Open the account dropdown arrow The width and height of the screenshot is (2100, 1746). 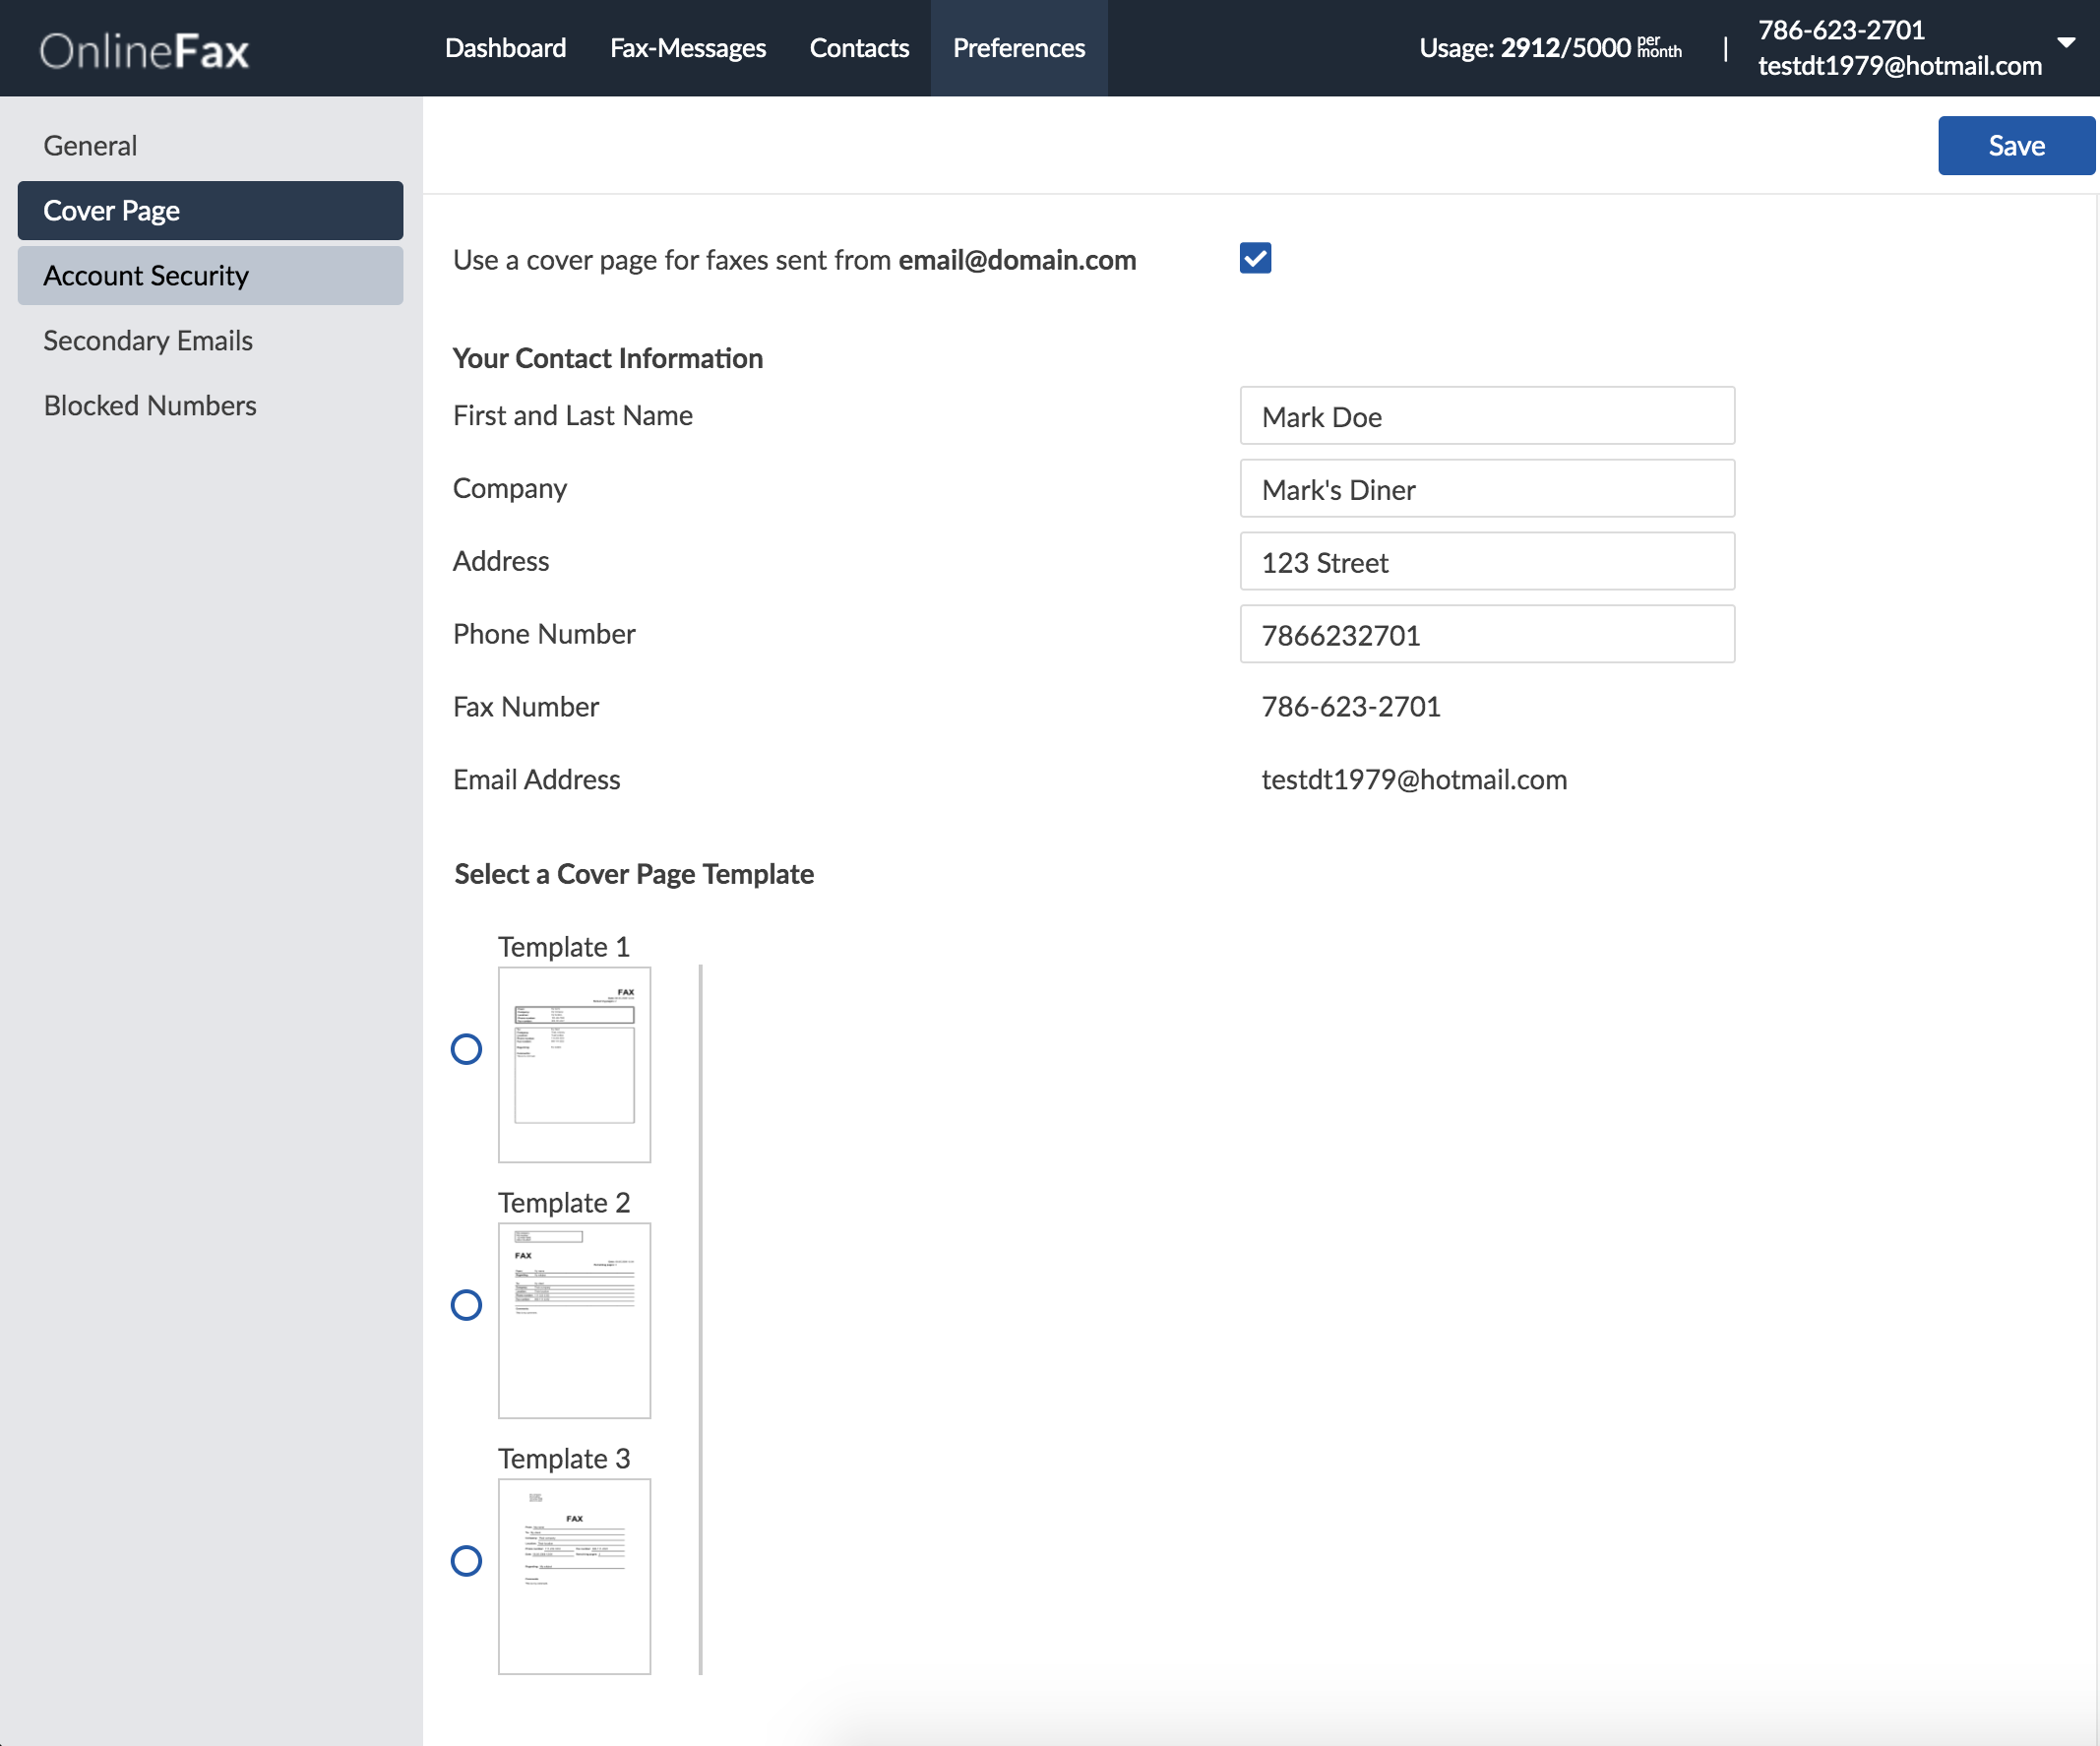(2066, 42)
